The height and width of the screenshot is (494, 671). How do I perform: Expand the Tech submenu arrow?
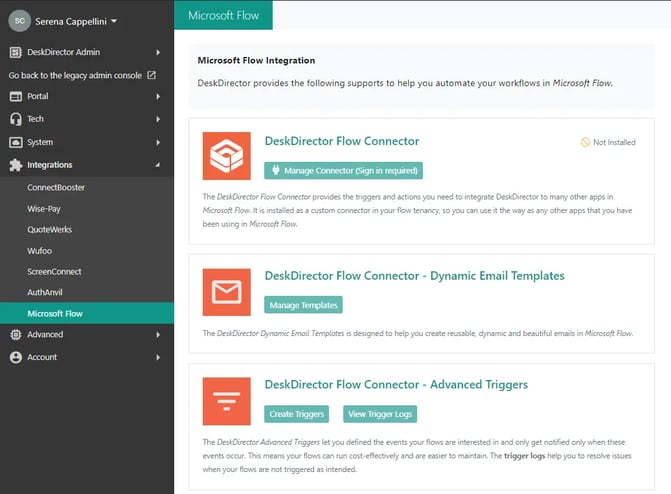point(158,119)
